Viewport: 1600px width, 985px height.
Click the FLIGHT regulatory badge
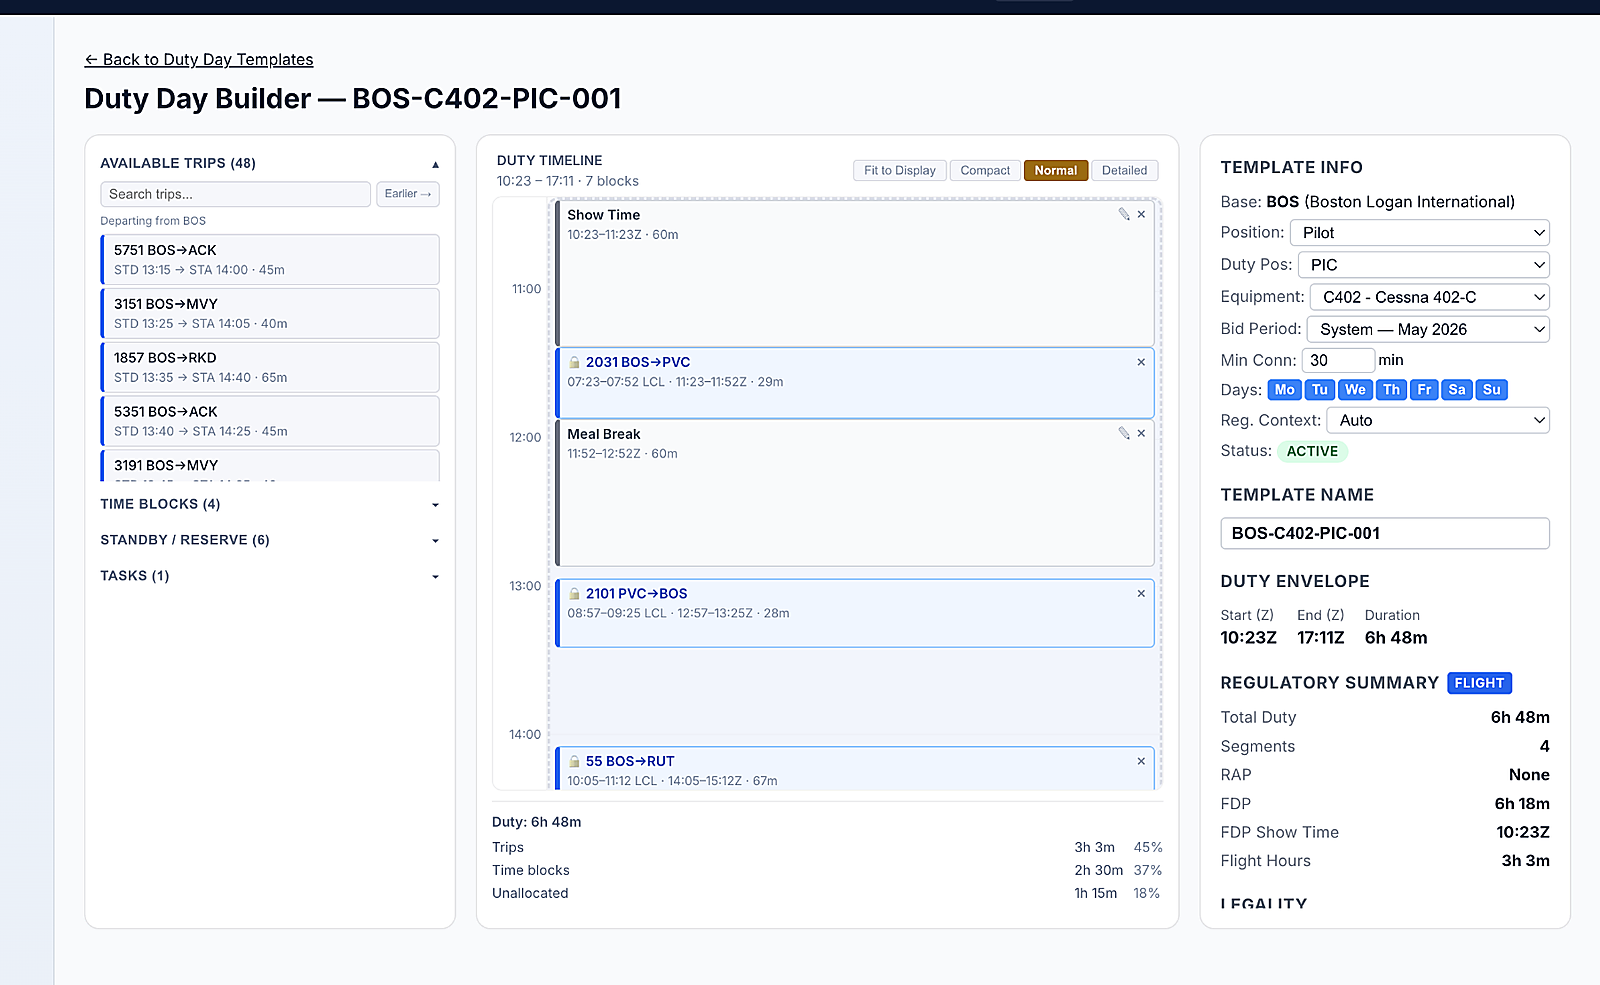pyautogui.click(x=1479, y=683)
